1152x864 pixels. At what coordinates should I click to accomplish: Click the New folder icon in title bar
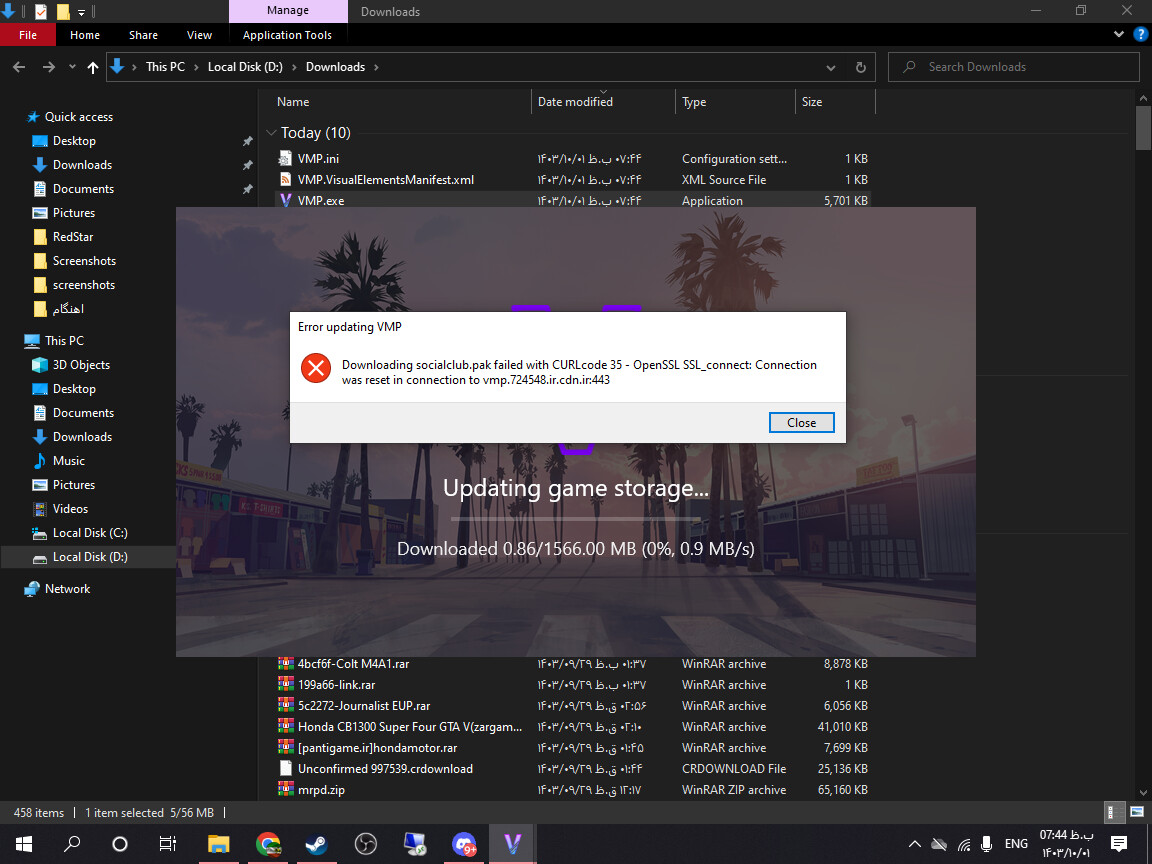tap(63, 11)
